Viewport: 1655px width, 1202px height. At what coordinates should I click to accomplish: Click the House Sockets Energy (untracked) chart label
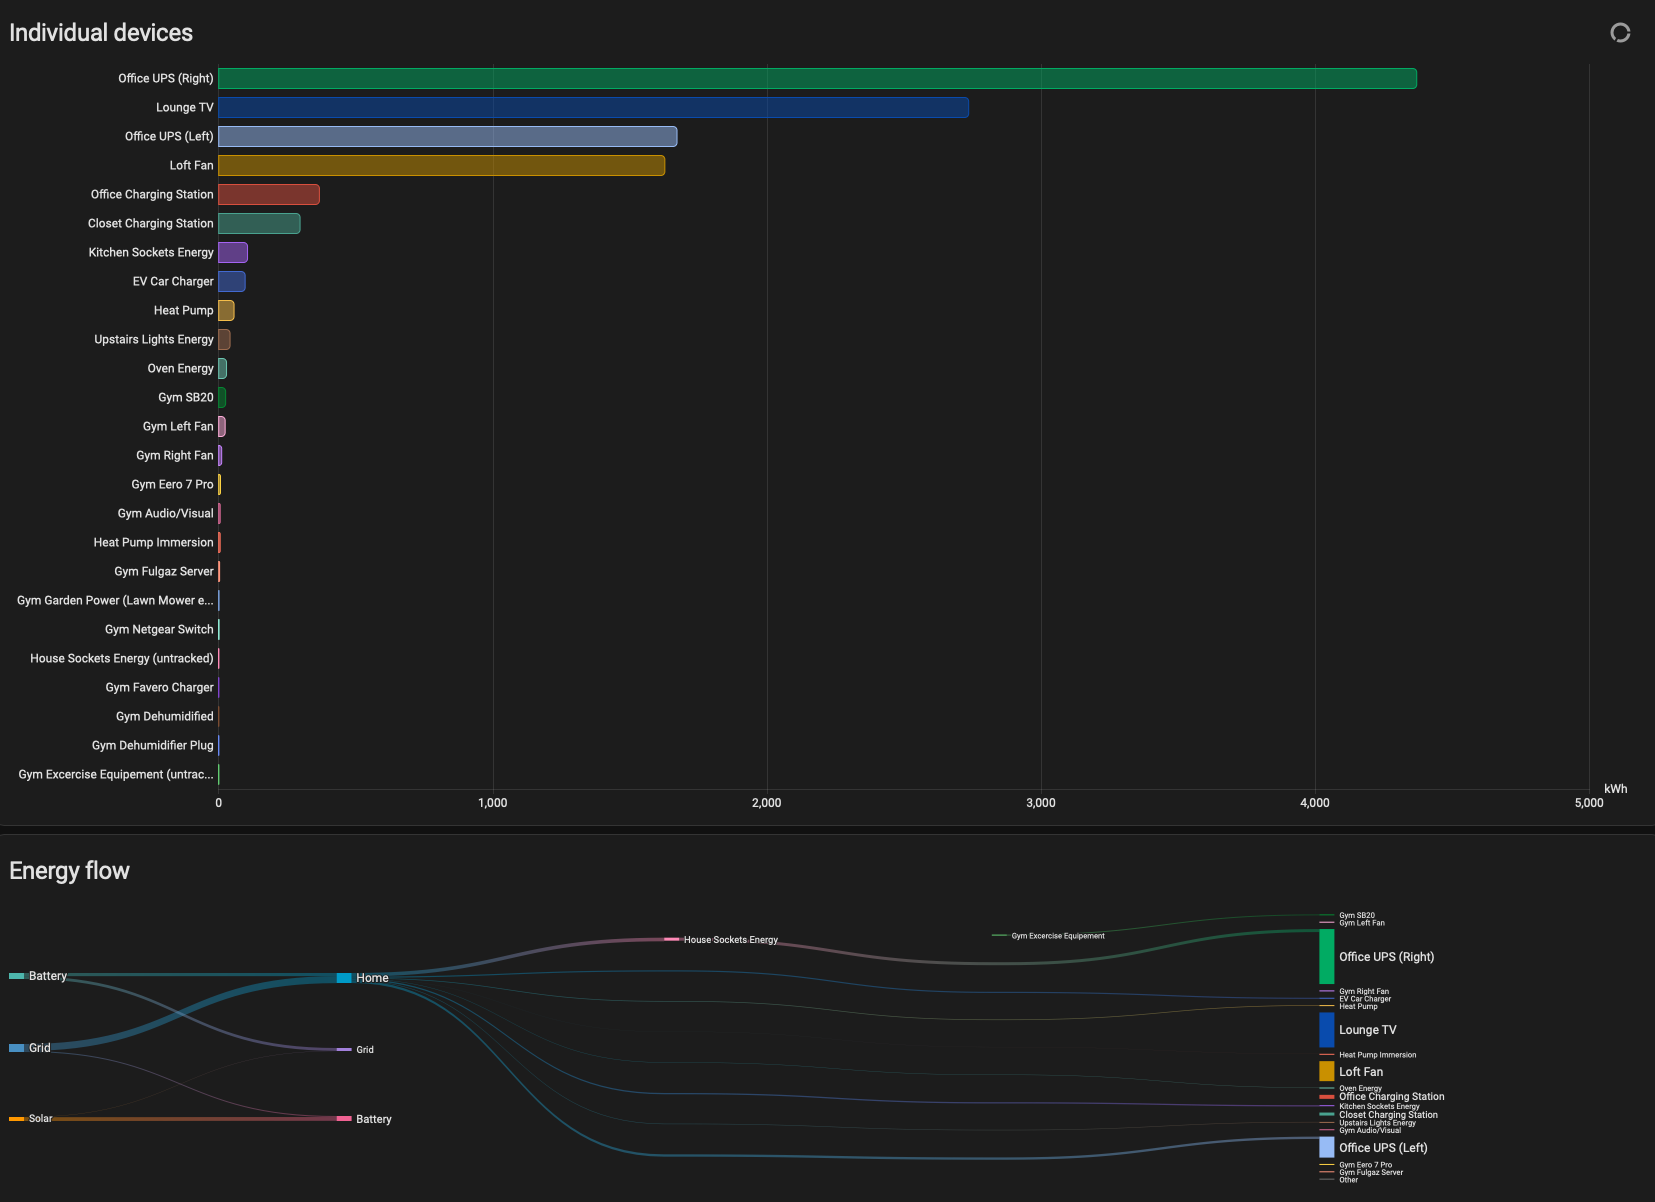point(122,658)
